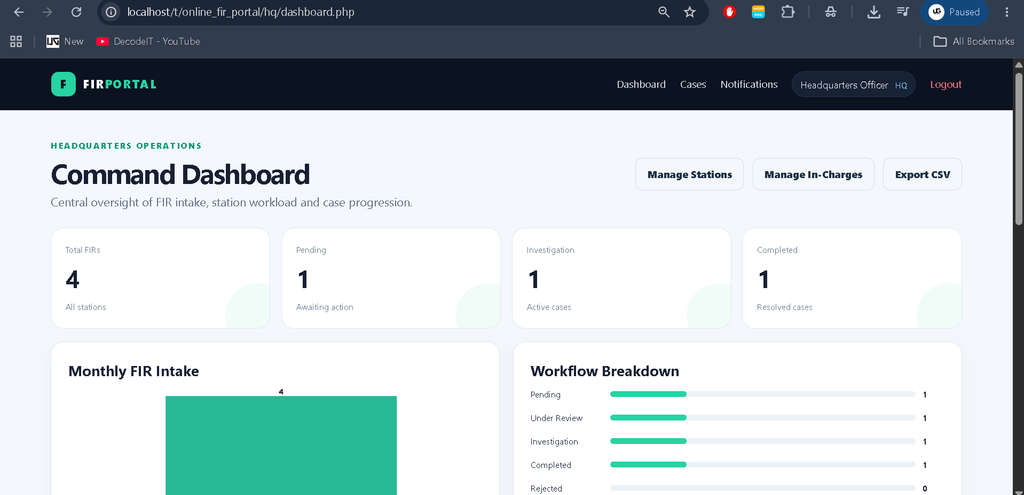
Task: Open the Paused profile button
Action: point(954,12)
